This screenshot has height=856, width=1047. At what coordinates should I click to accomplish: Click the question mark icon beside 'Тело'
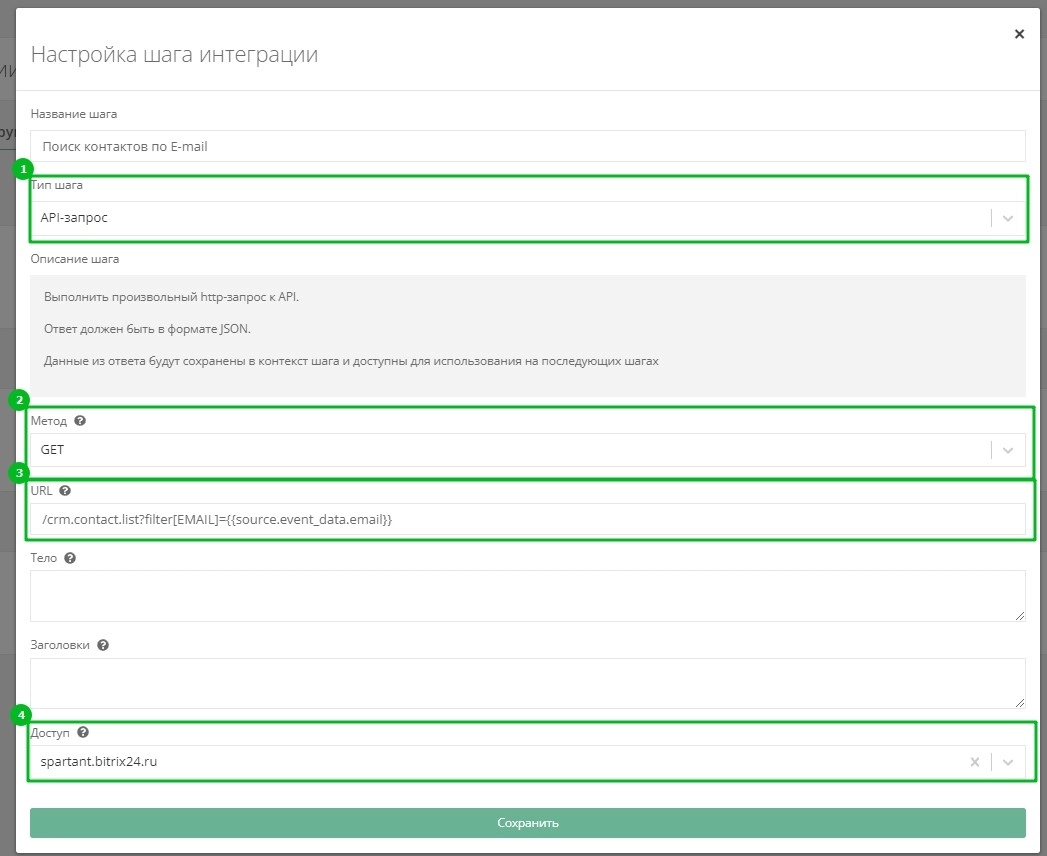pos(69,558)
